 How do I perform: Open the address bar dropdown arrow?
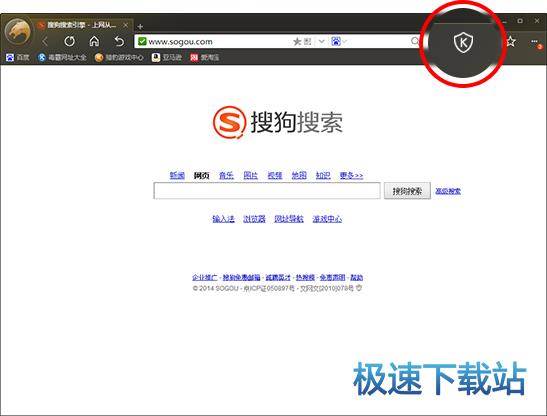pyautogui.click(x=322, y=42)
